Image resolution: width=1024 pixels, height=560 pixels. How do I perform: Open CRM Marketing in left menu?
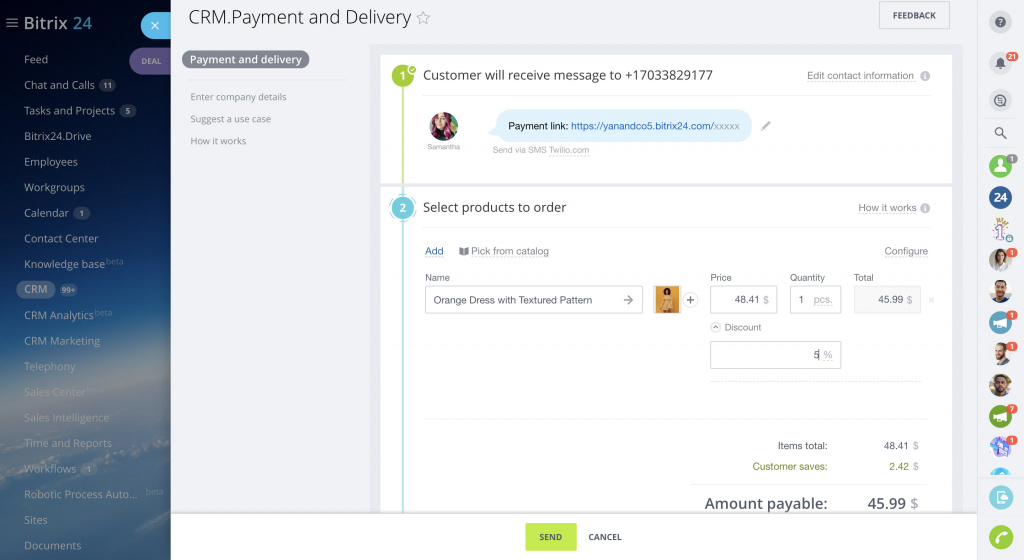click(62, 341)
